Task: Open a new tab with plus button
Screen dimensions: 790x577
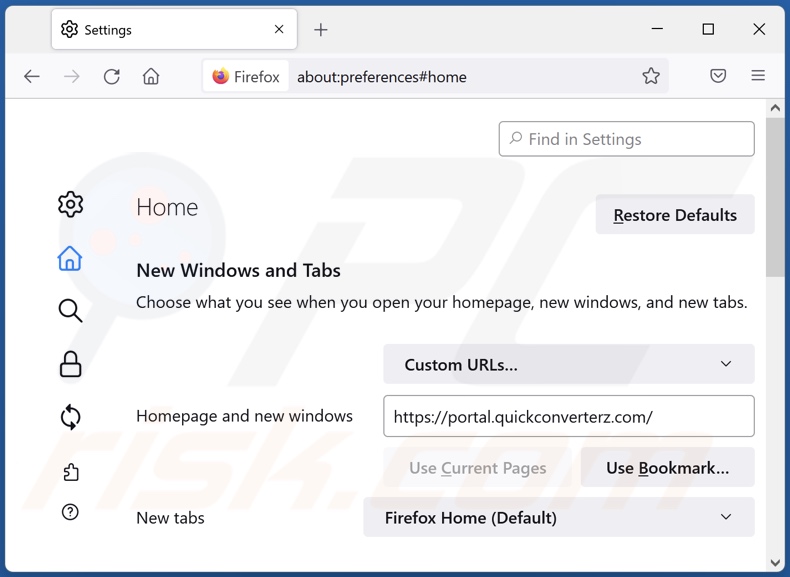Action: pyautogui.click(x=321, y=30)
